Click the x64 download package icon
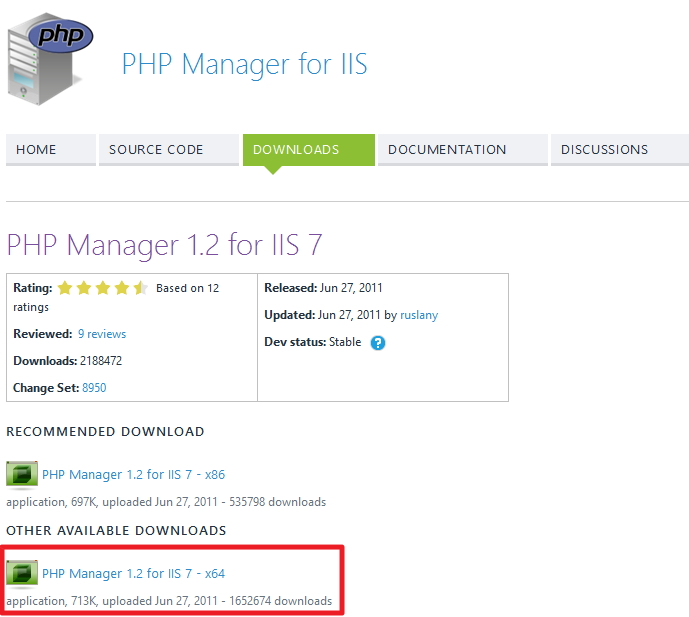The image size is (689, 617). click(22, 574)
